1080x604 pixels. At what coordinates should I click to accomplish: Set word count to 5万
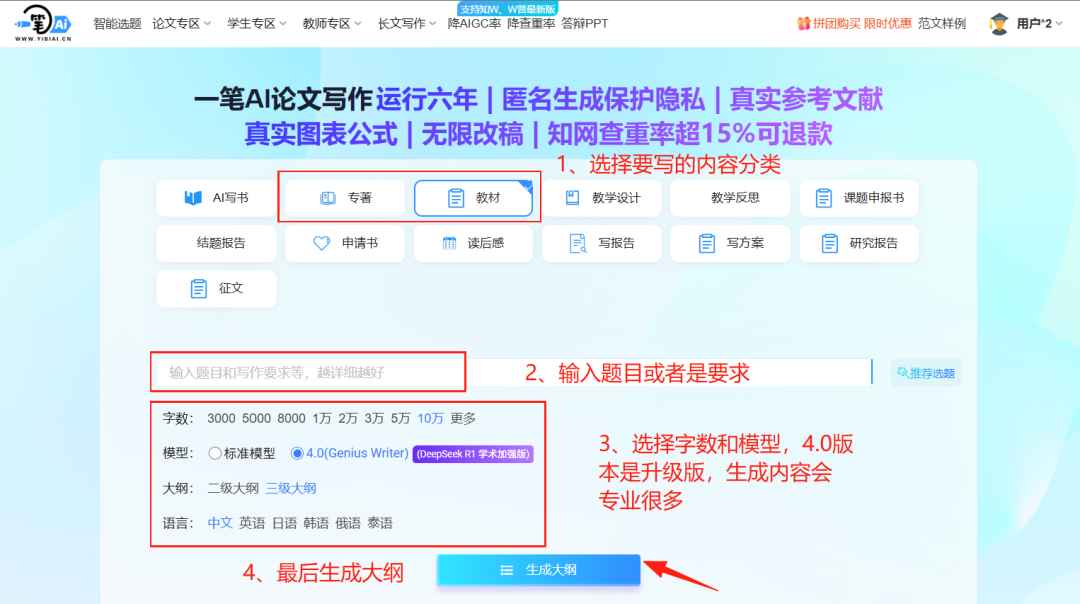click(400, 419)
